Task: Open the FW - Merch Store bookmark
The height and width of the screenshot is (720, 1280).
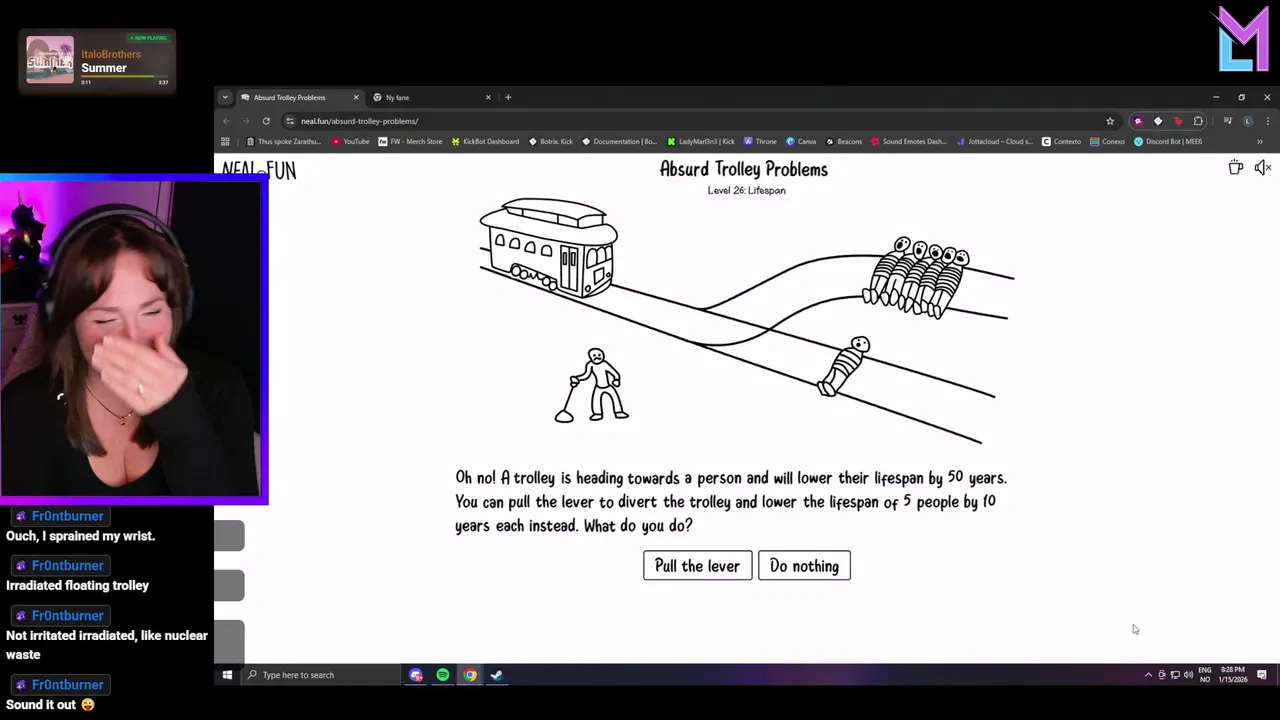Action: tap(410, 141)
